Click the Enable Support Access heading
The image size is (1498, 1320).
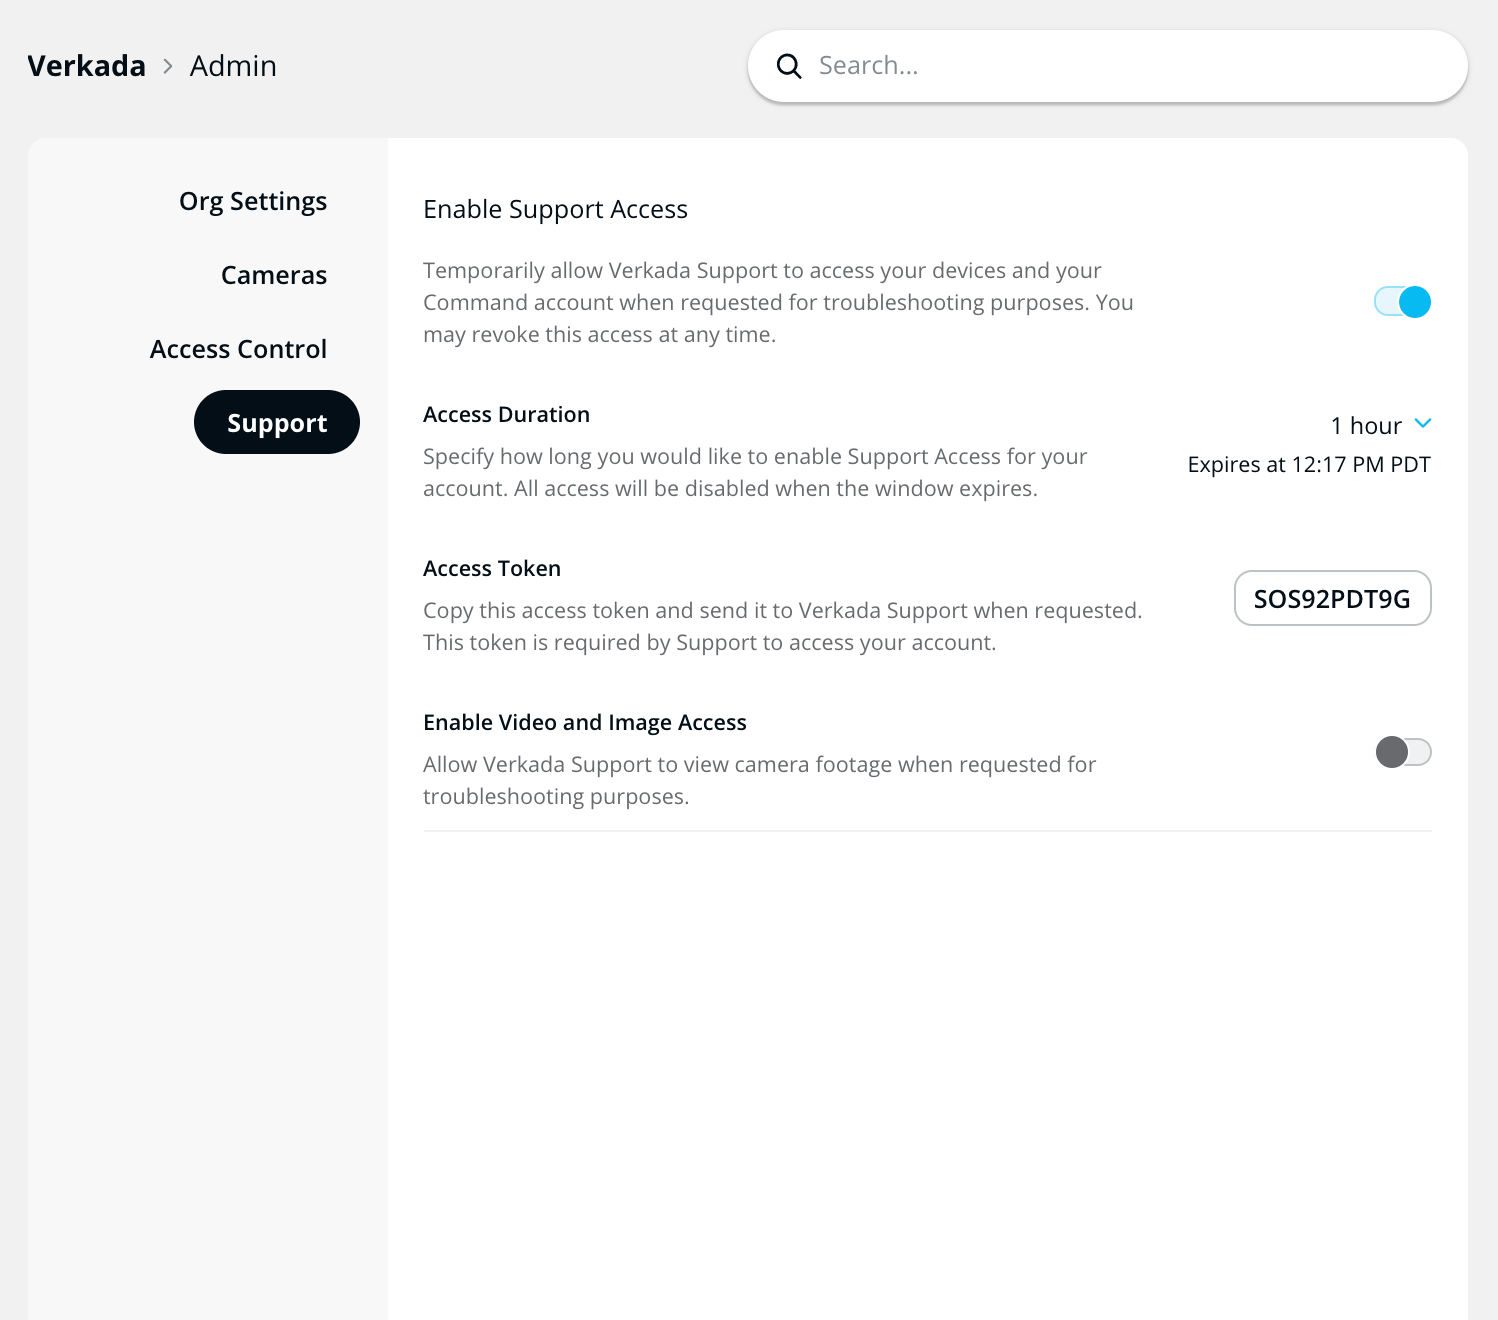555,209
